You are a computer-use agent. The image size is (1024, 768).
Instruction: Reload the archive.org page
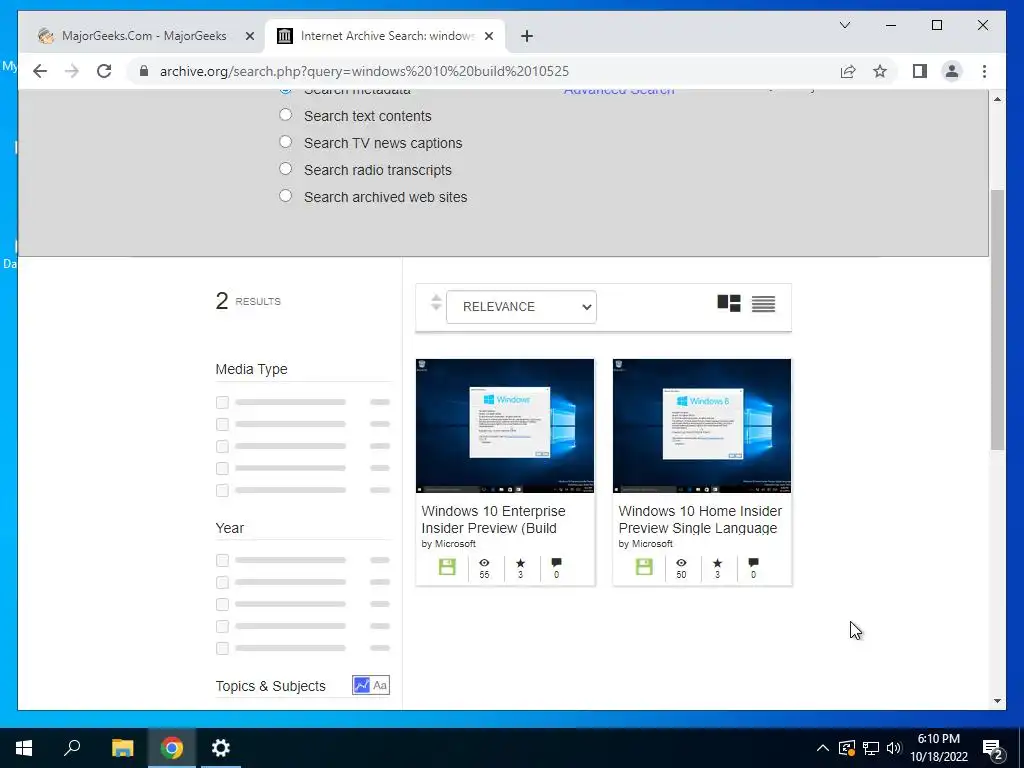coord(104,71)
